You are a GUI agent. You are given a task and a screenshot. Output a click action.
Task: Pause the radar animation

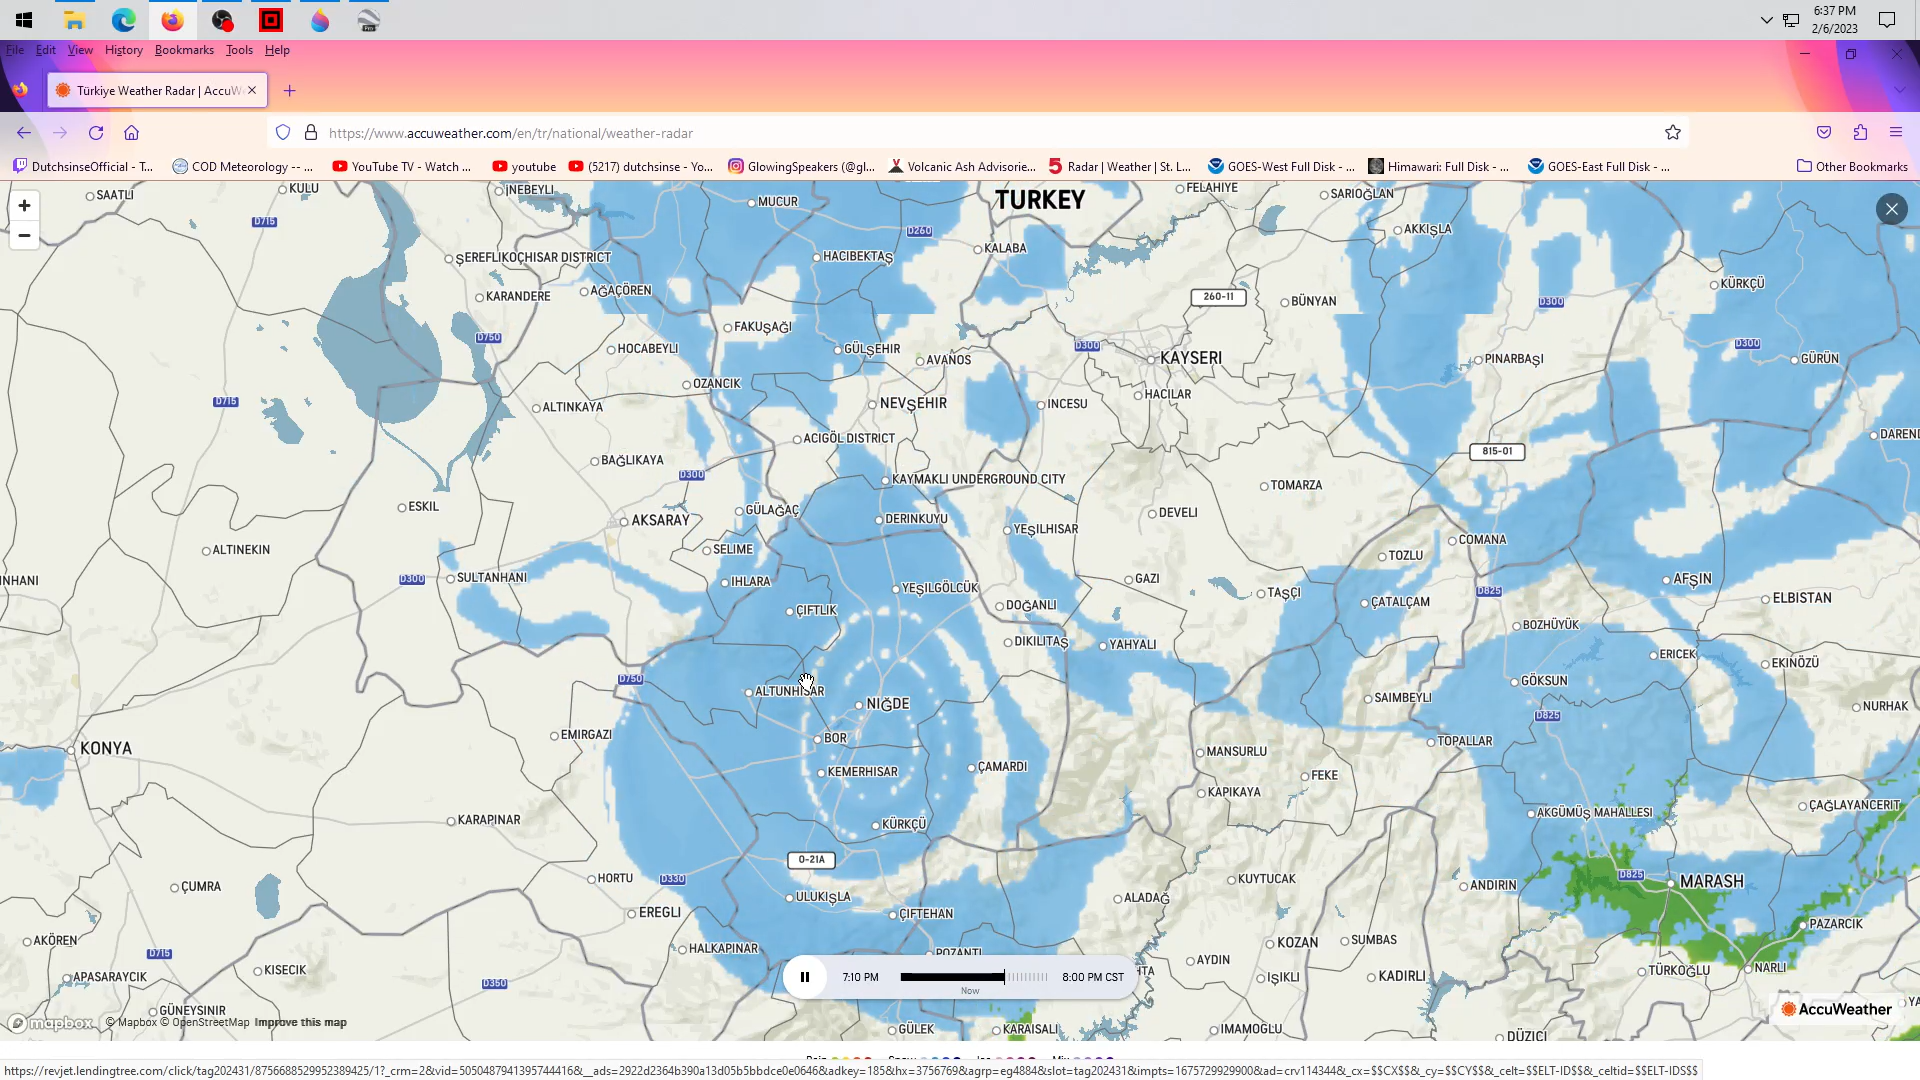(805, 977)
